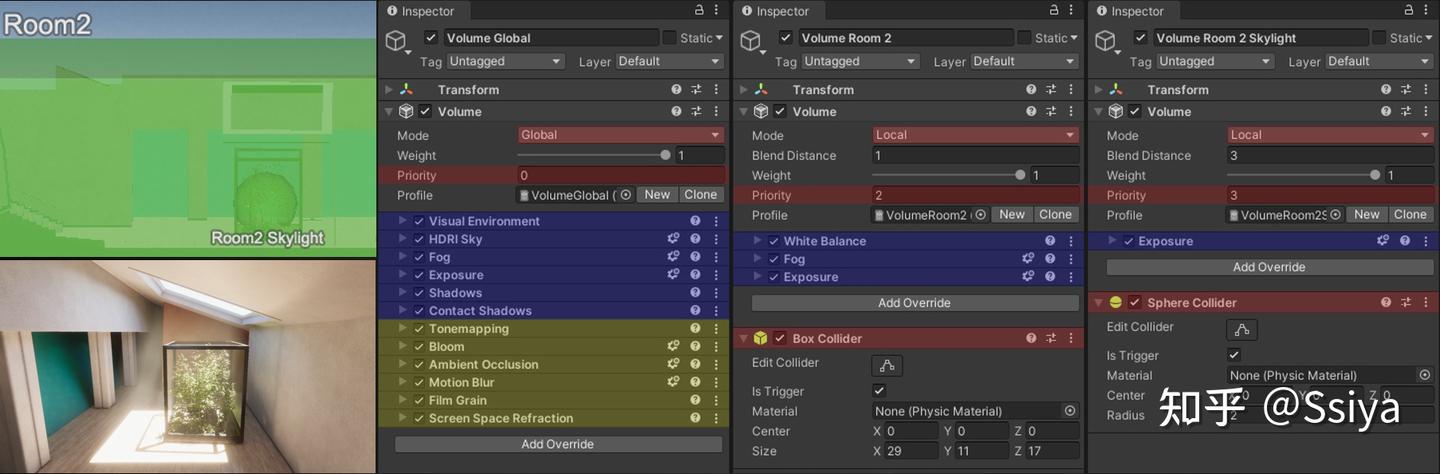1440x474 pixels.
Task: Uncheck Is Trigger on the Sphere Collider
Action: click(1234, 355)
